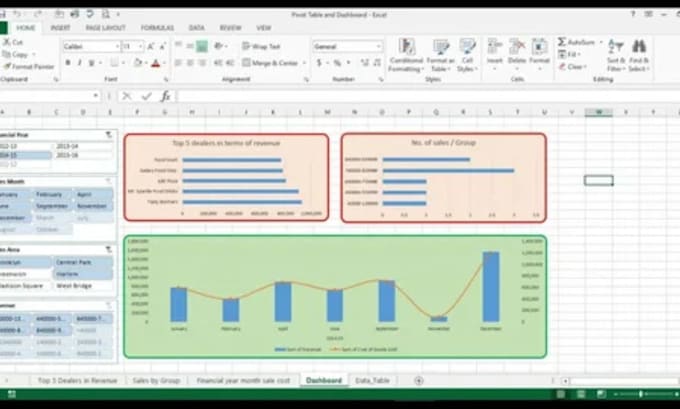
Task: Confirm formula bar entry checkmark
Action: click(146, 96)
